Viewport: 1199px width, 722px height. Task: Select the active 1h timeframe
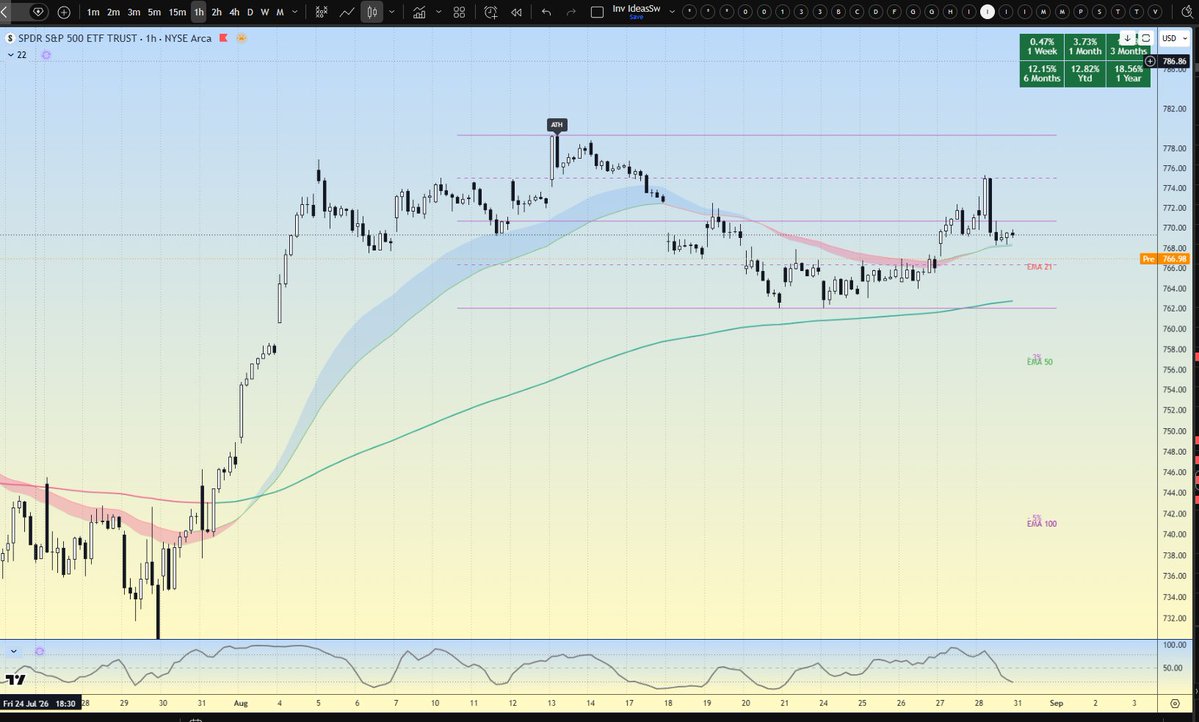click(x=199, y=11)
